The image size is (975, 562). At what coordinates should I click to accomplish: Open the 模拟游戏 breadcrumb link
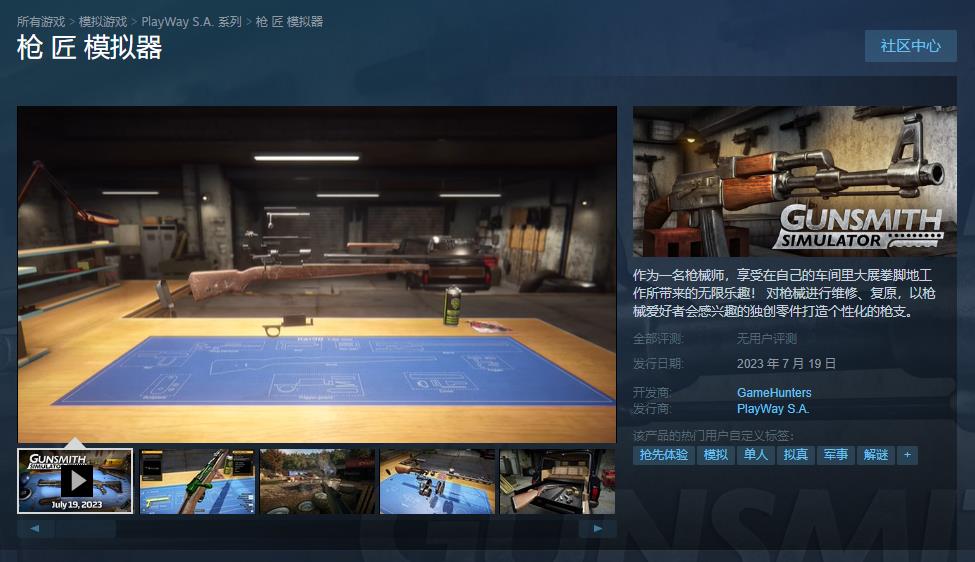point(103,21)
